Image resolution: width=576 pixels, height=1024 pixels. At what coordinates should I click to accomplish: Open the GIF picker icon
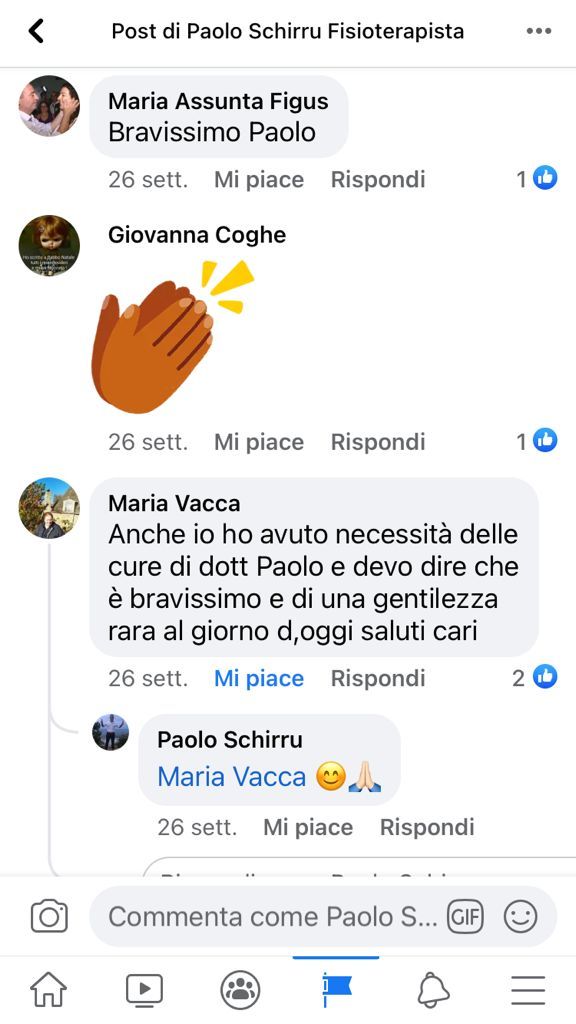point(464,917)
